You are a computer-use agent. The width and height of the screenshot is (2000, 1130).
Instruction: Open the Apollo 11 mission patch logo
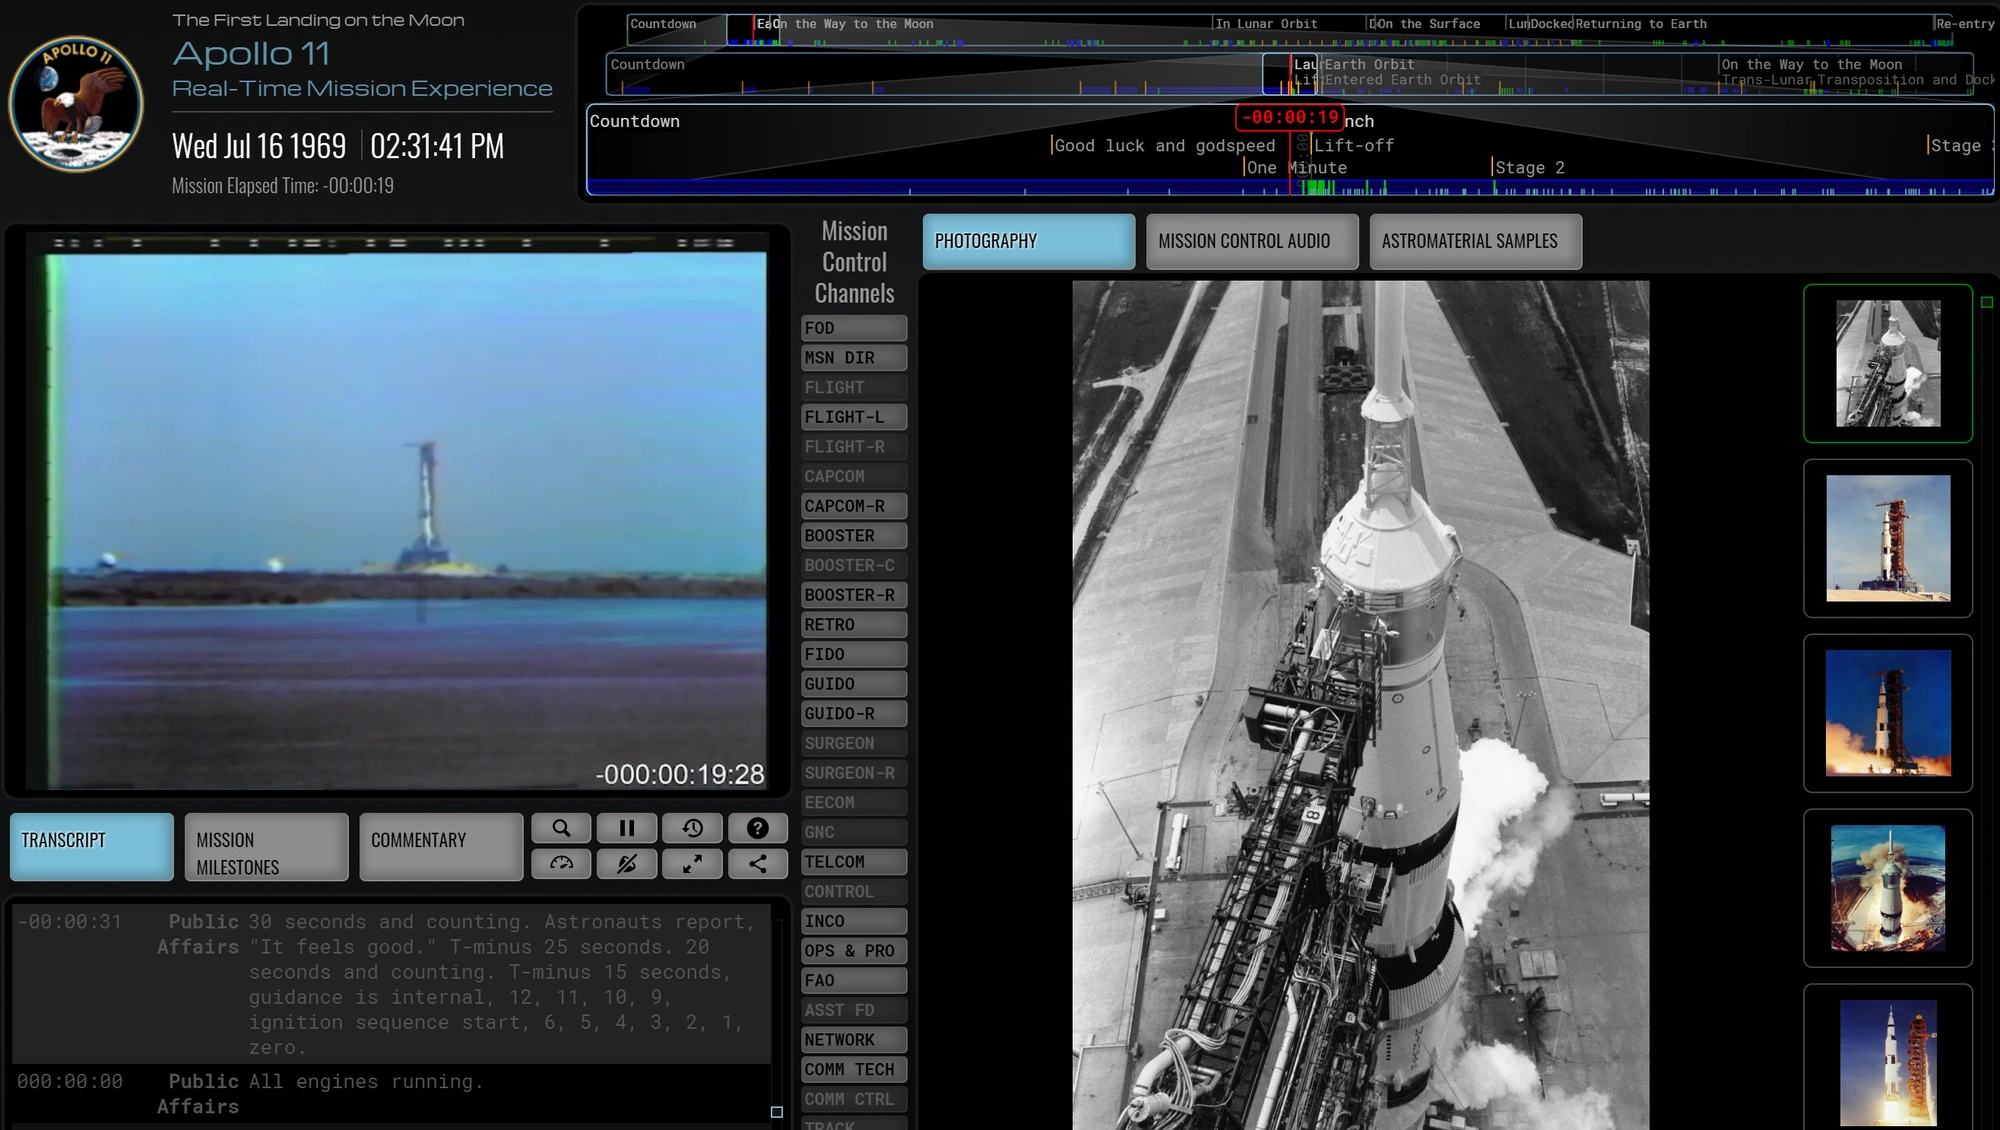[x=76, y=104]
